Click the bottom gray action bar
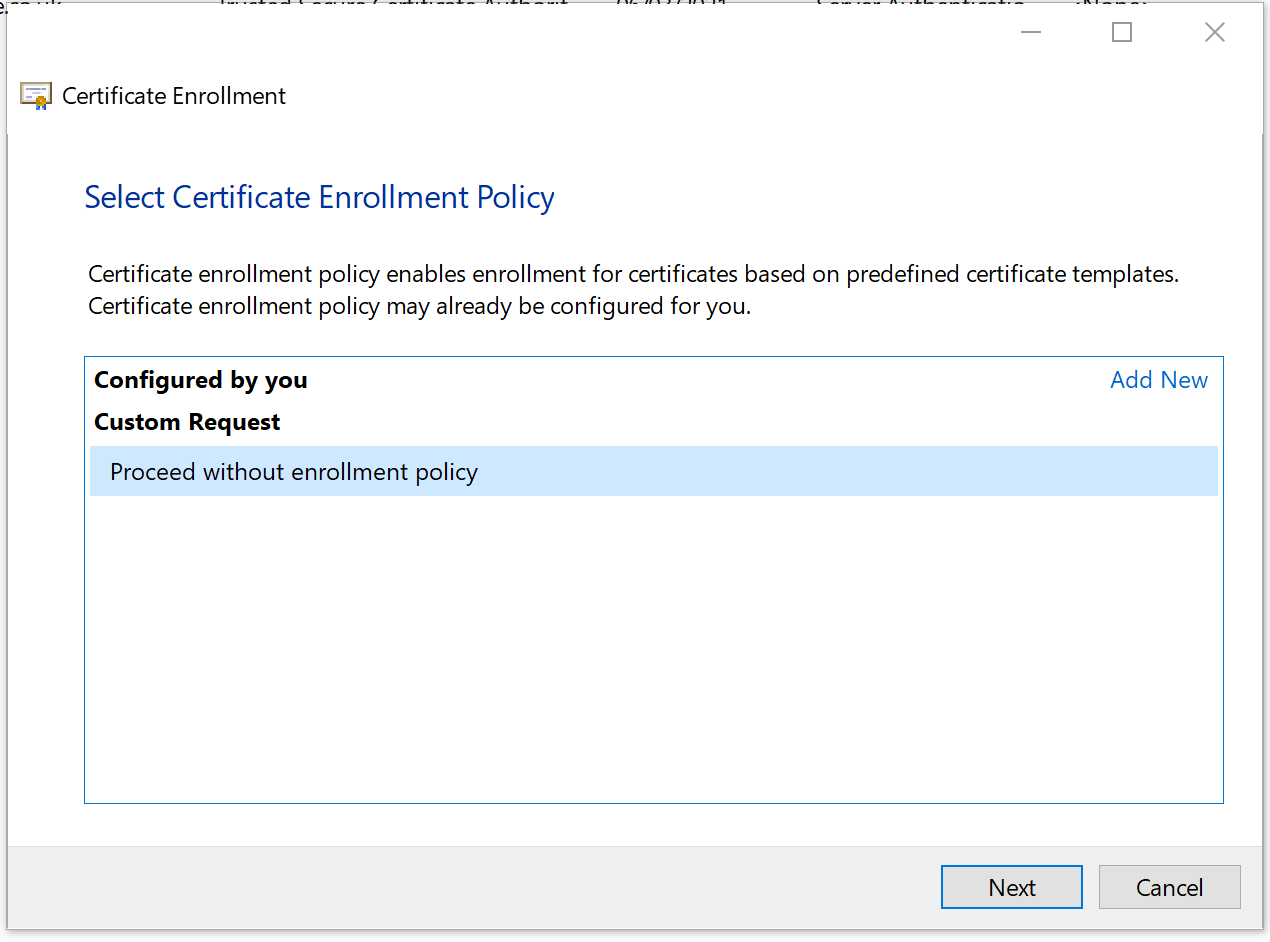Image resolution: width=1270 pixels, height=942 pixels. (x=500, y=887)
